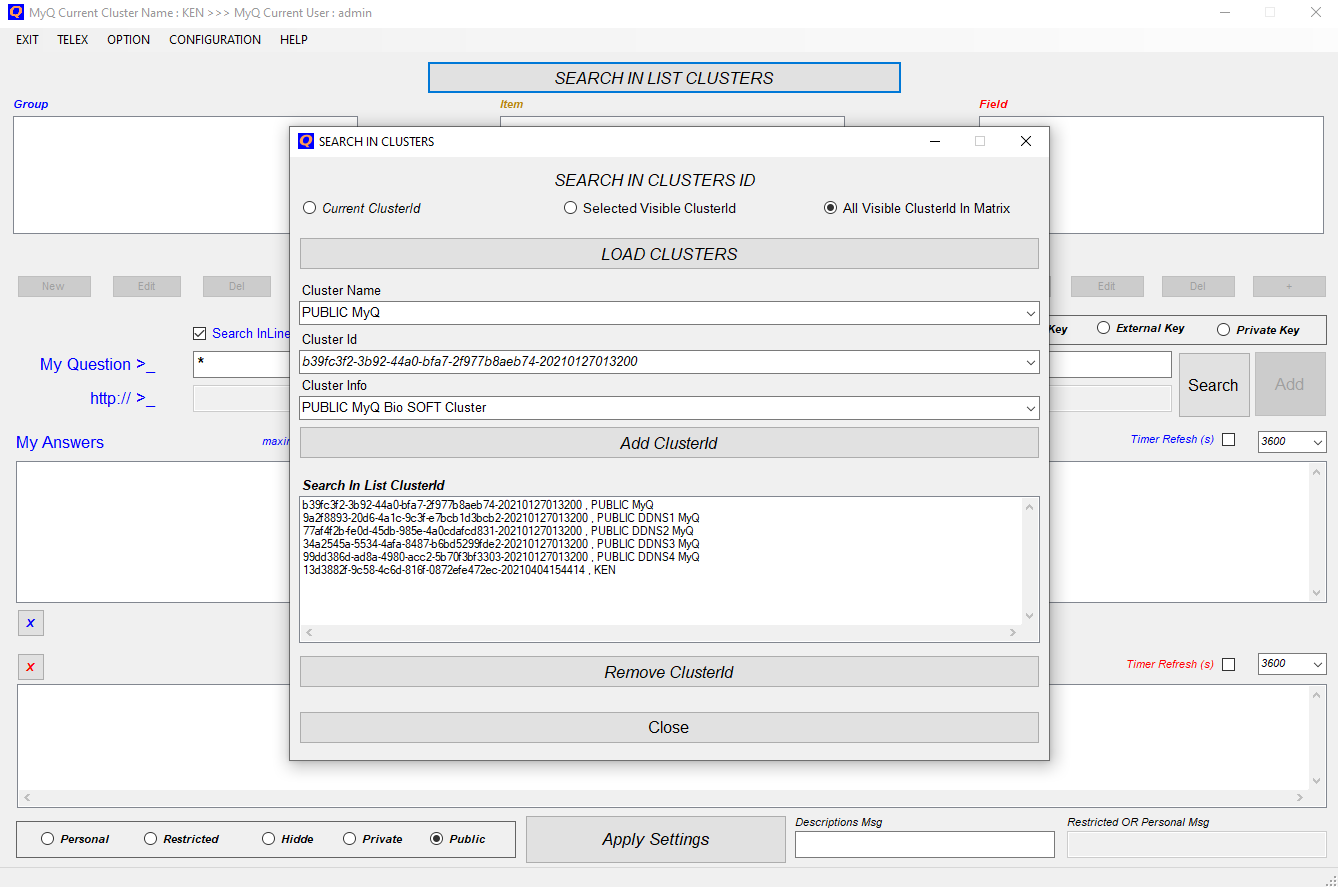Click the My Question input field
The width and height of the screenshot is (1338, 887).
241,364
